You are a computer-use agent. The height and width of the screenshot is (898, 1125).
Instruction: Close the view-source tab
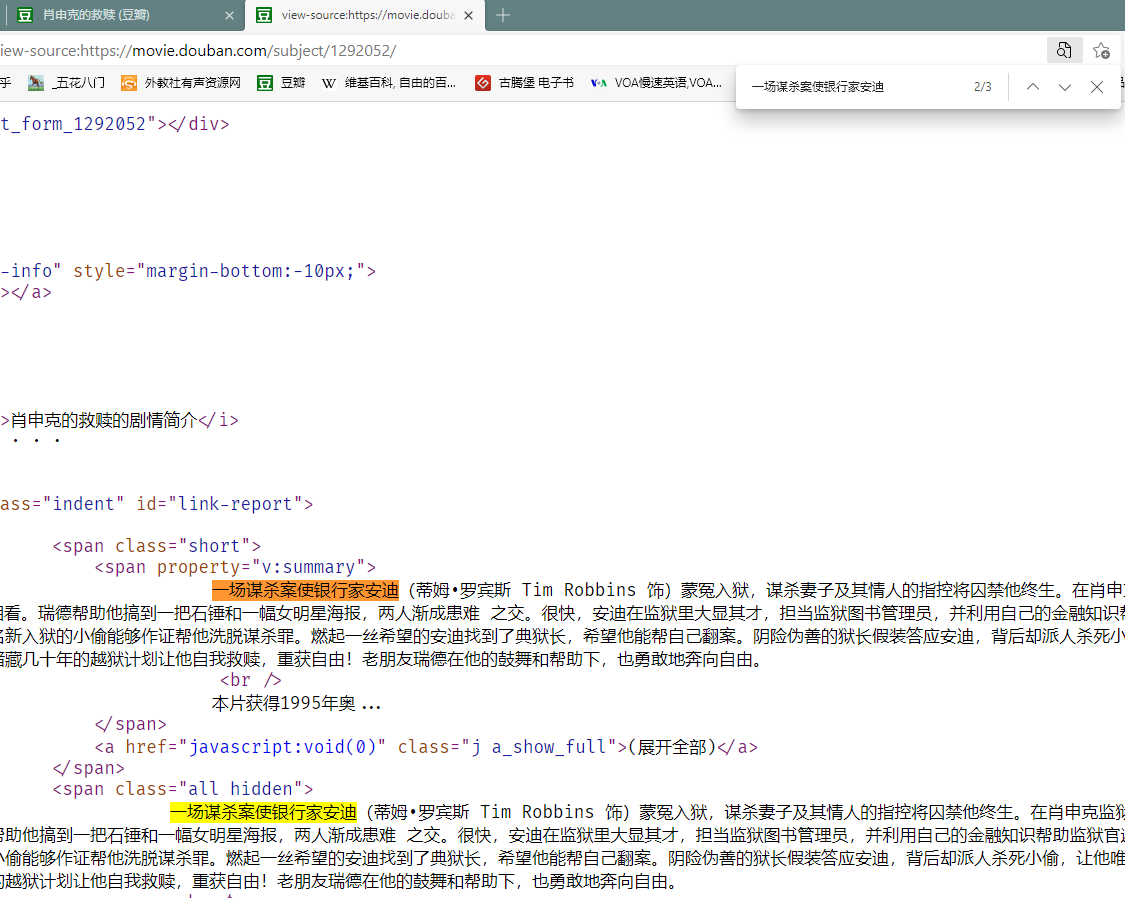click(x=469, y=15)
